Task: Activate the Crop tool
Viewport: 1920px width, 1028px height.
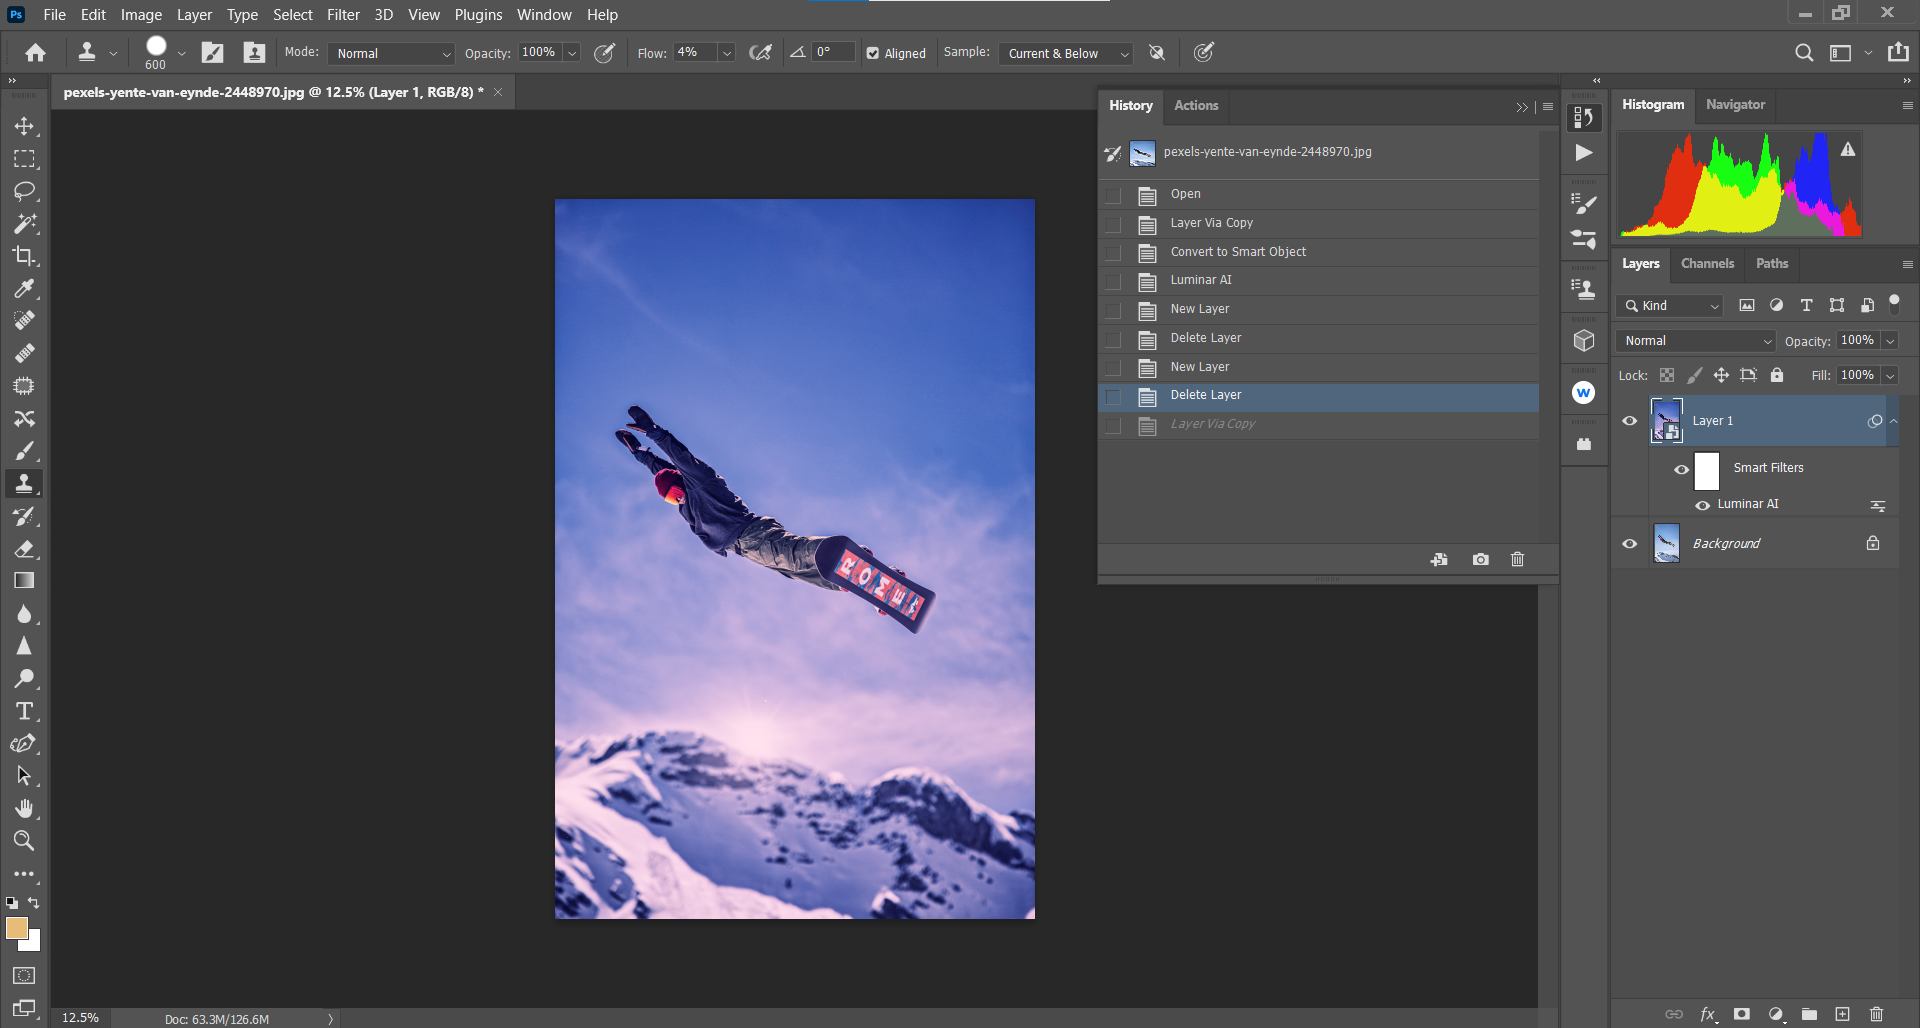Action: coord(25,257)
